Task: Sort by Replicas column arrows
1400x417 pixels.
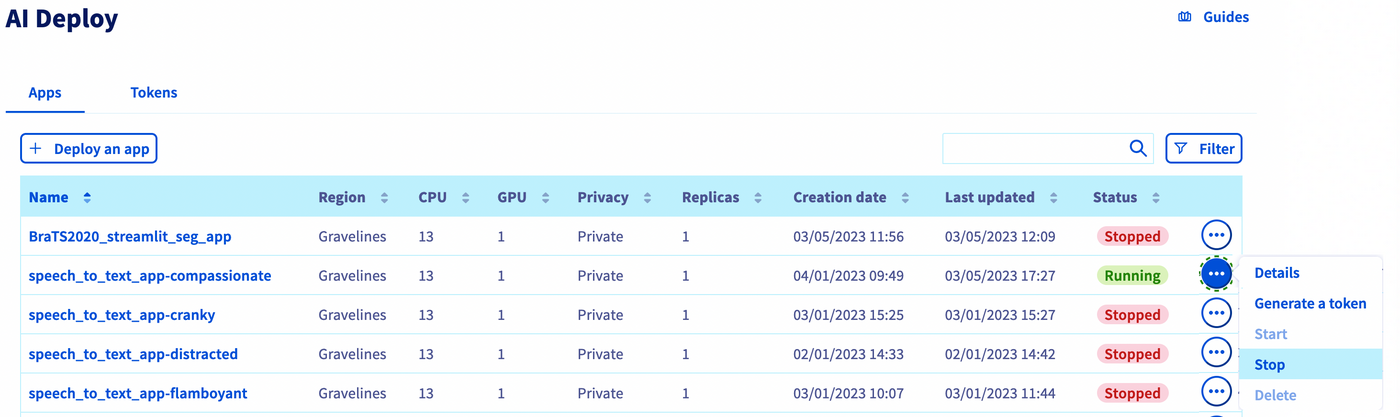Action: click(x=757, y=198)
